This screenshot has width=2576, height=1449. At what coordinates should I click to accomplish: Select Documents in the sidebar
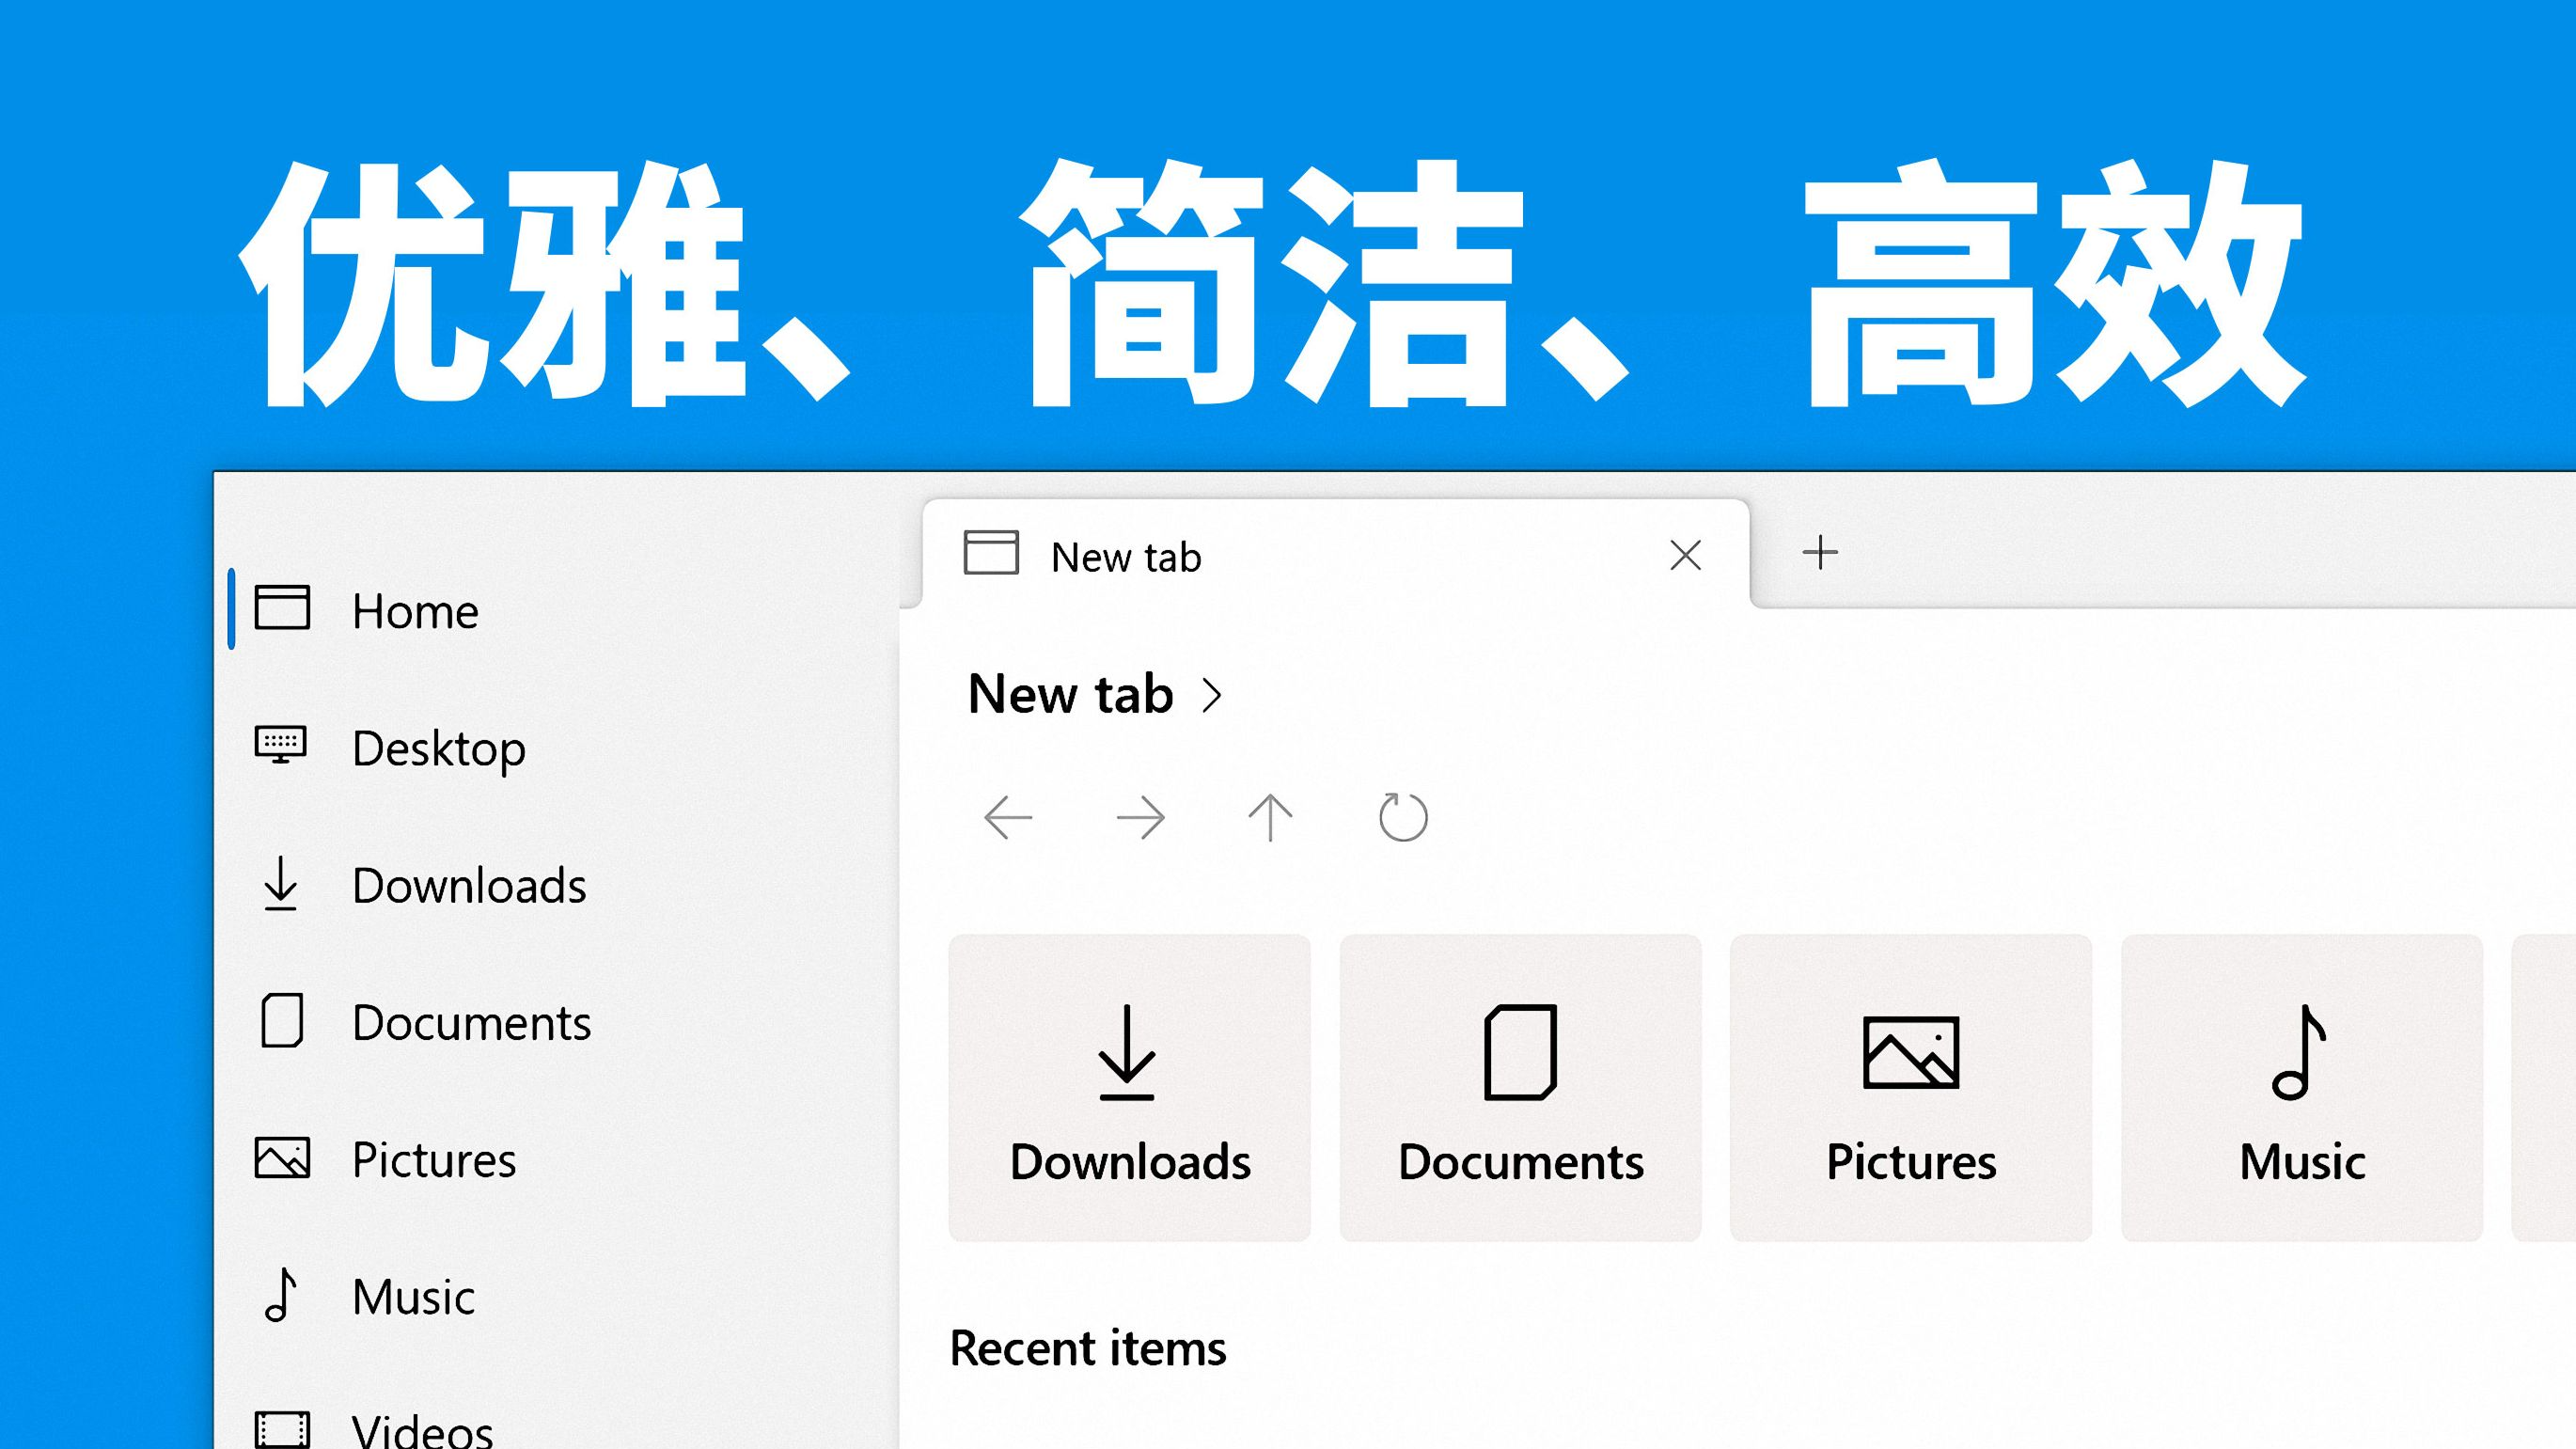[471, 1022]
